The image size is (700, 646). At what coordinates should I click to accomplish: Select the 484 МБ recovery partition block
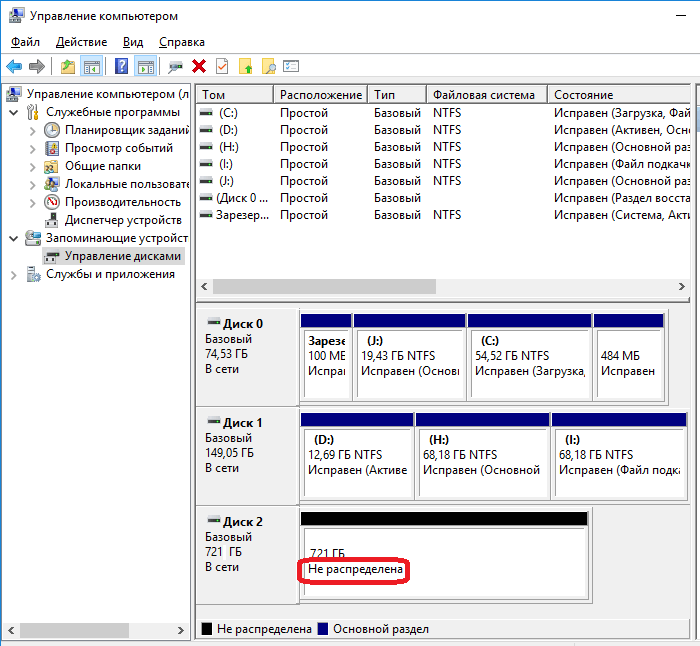point(629,357)
